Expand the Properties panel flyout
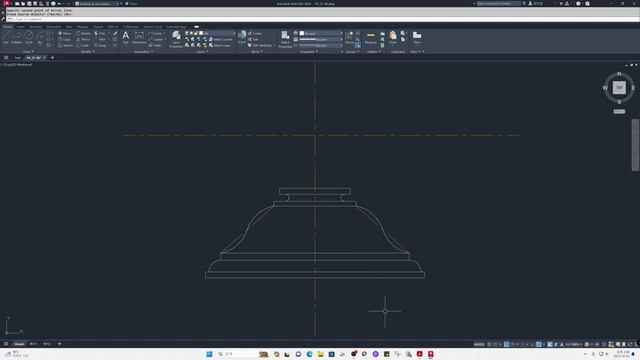Viewport: 640px width, 360px height. (309, 52)
